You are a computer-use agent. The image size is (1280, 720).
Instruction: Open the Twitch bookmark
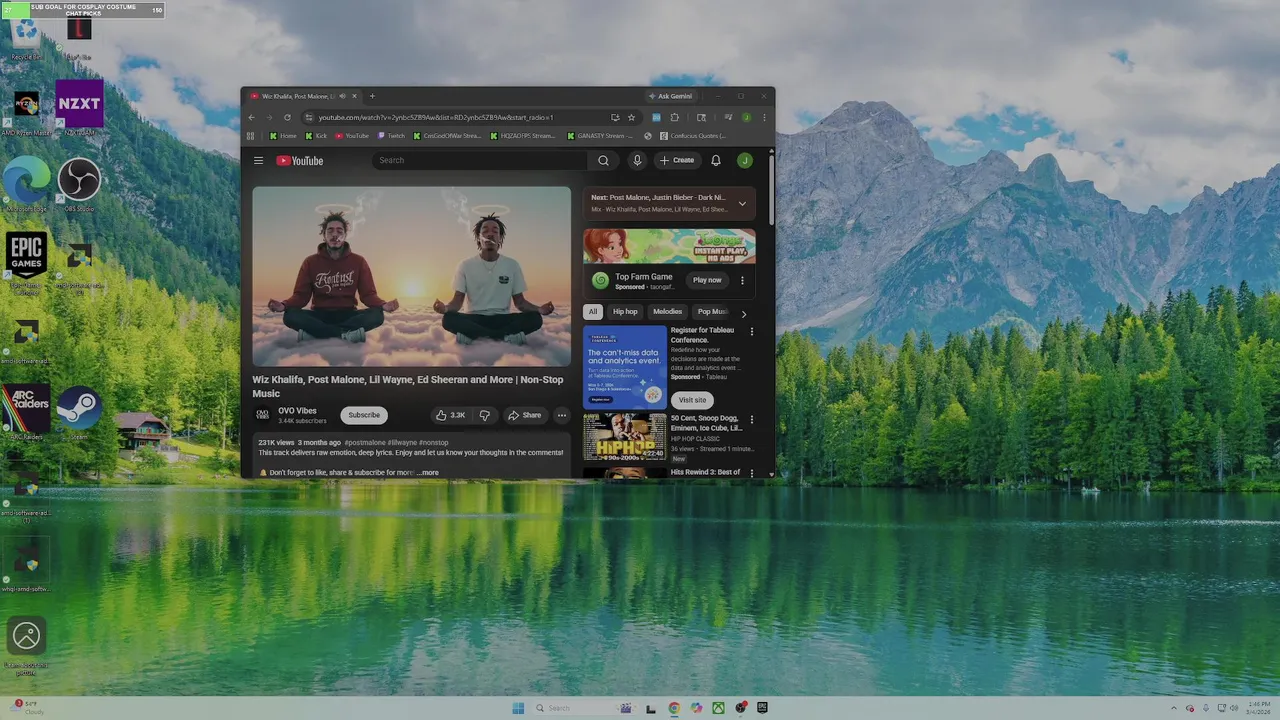click(x=391, y=136)
